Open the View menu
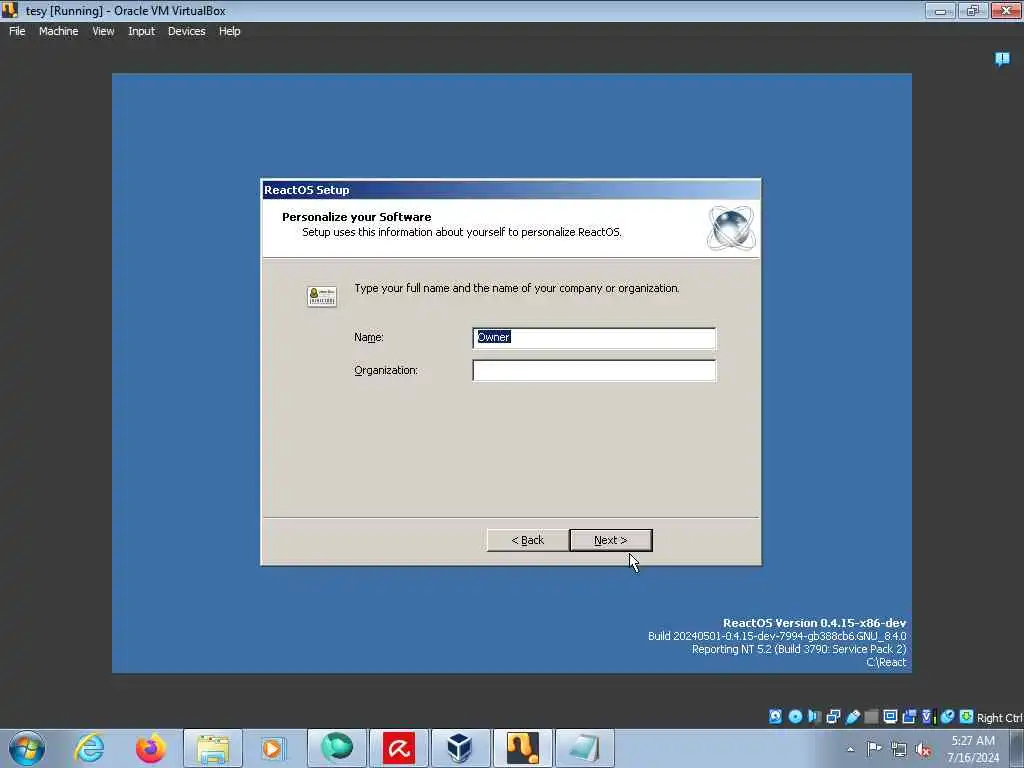The width and height of the screenshot is (1024, 768). coord(103,31)
